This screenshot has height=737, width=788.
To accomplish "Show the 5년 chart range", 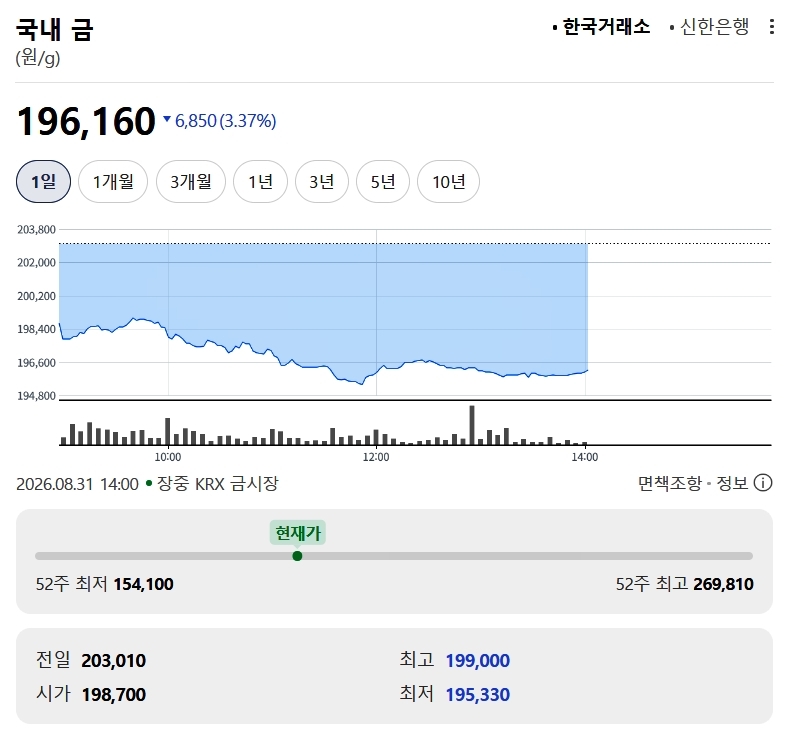I will [383, 181].
